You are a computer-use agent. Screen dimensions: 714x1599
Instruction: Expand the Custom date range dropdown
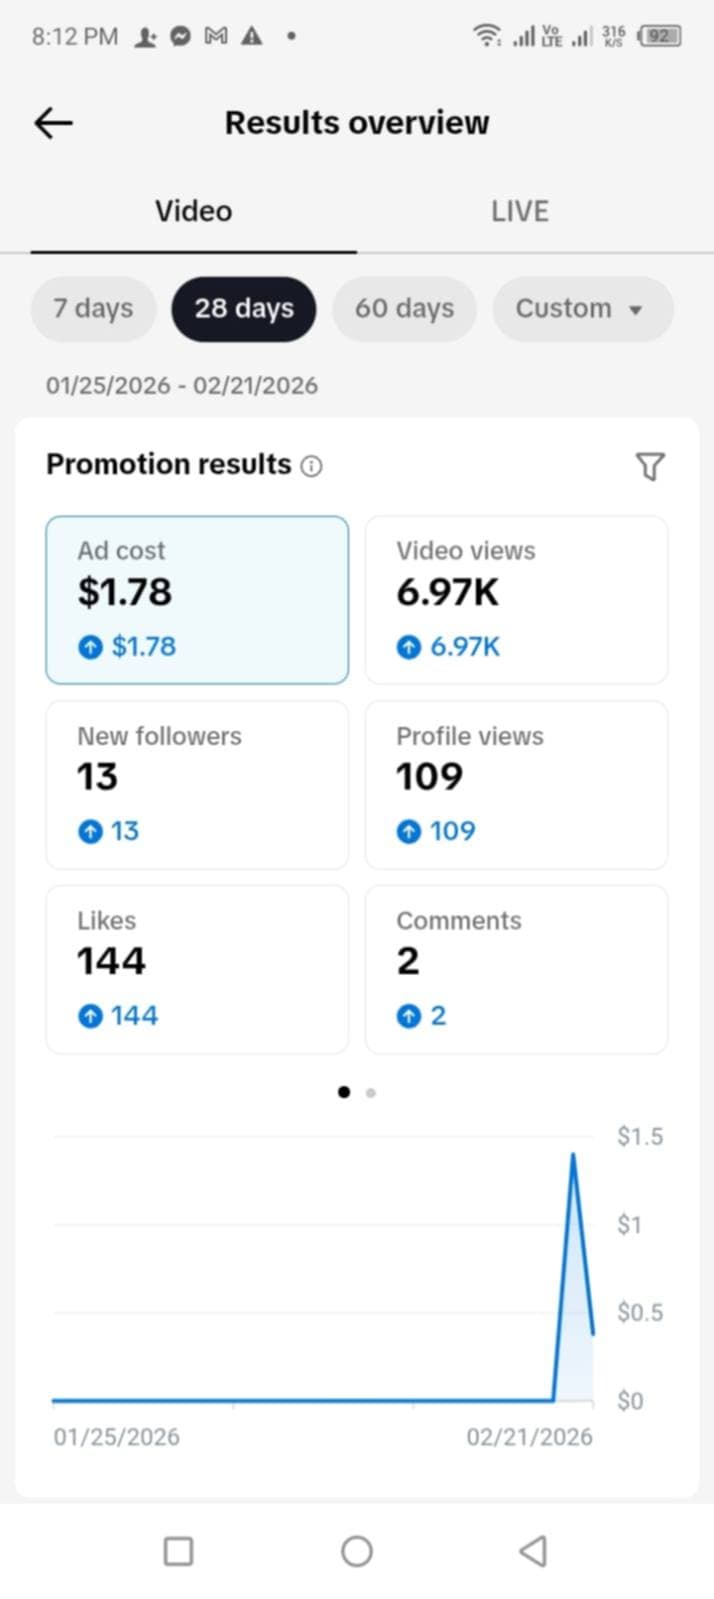coord(582,309)
